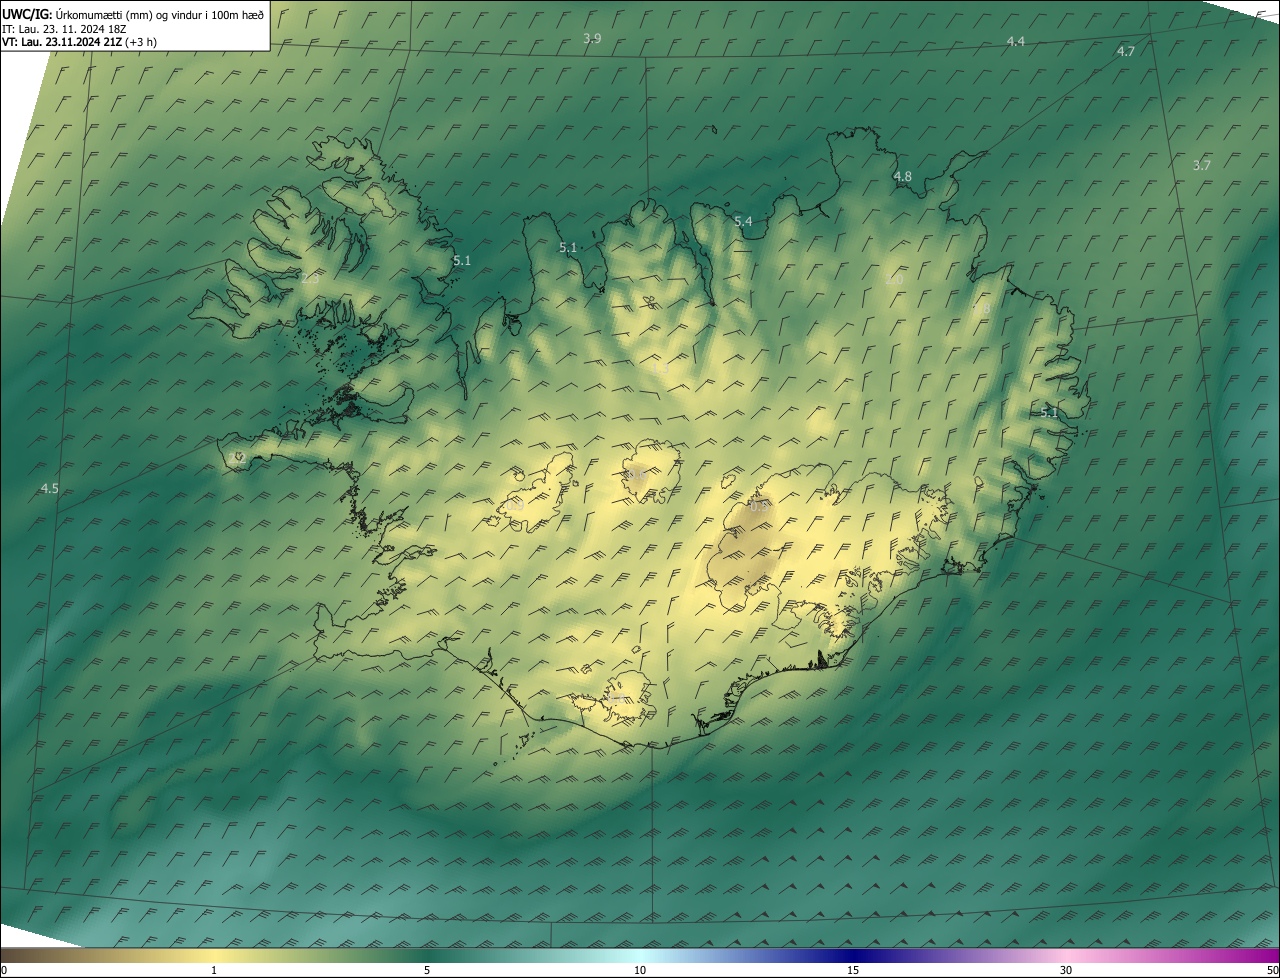Click the 5.4 value on the map

tap(743, 221)
